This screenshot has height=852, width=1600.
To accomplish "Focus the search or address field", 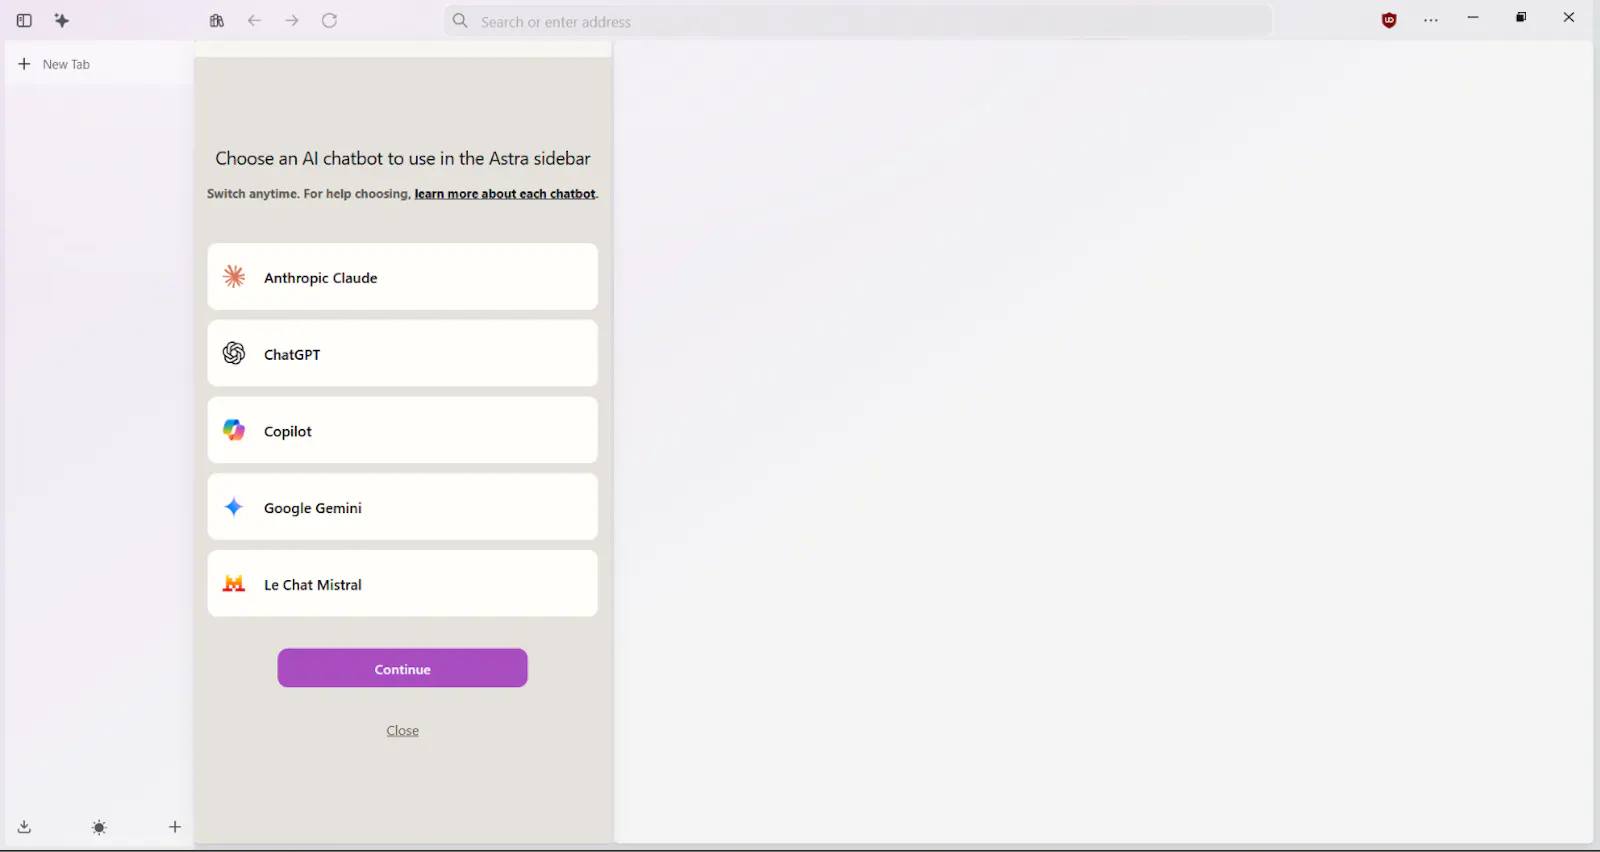I will coord(858,21).
